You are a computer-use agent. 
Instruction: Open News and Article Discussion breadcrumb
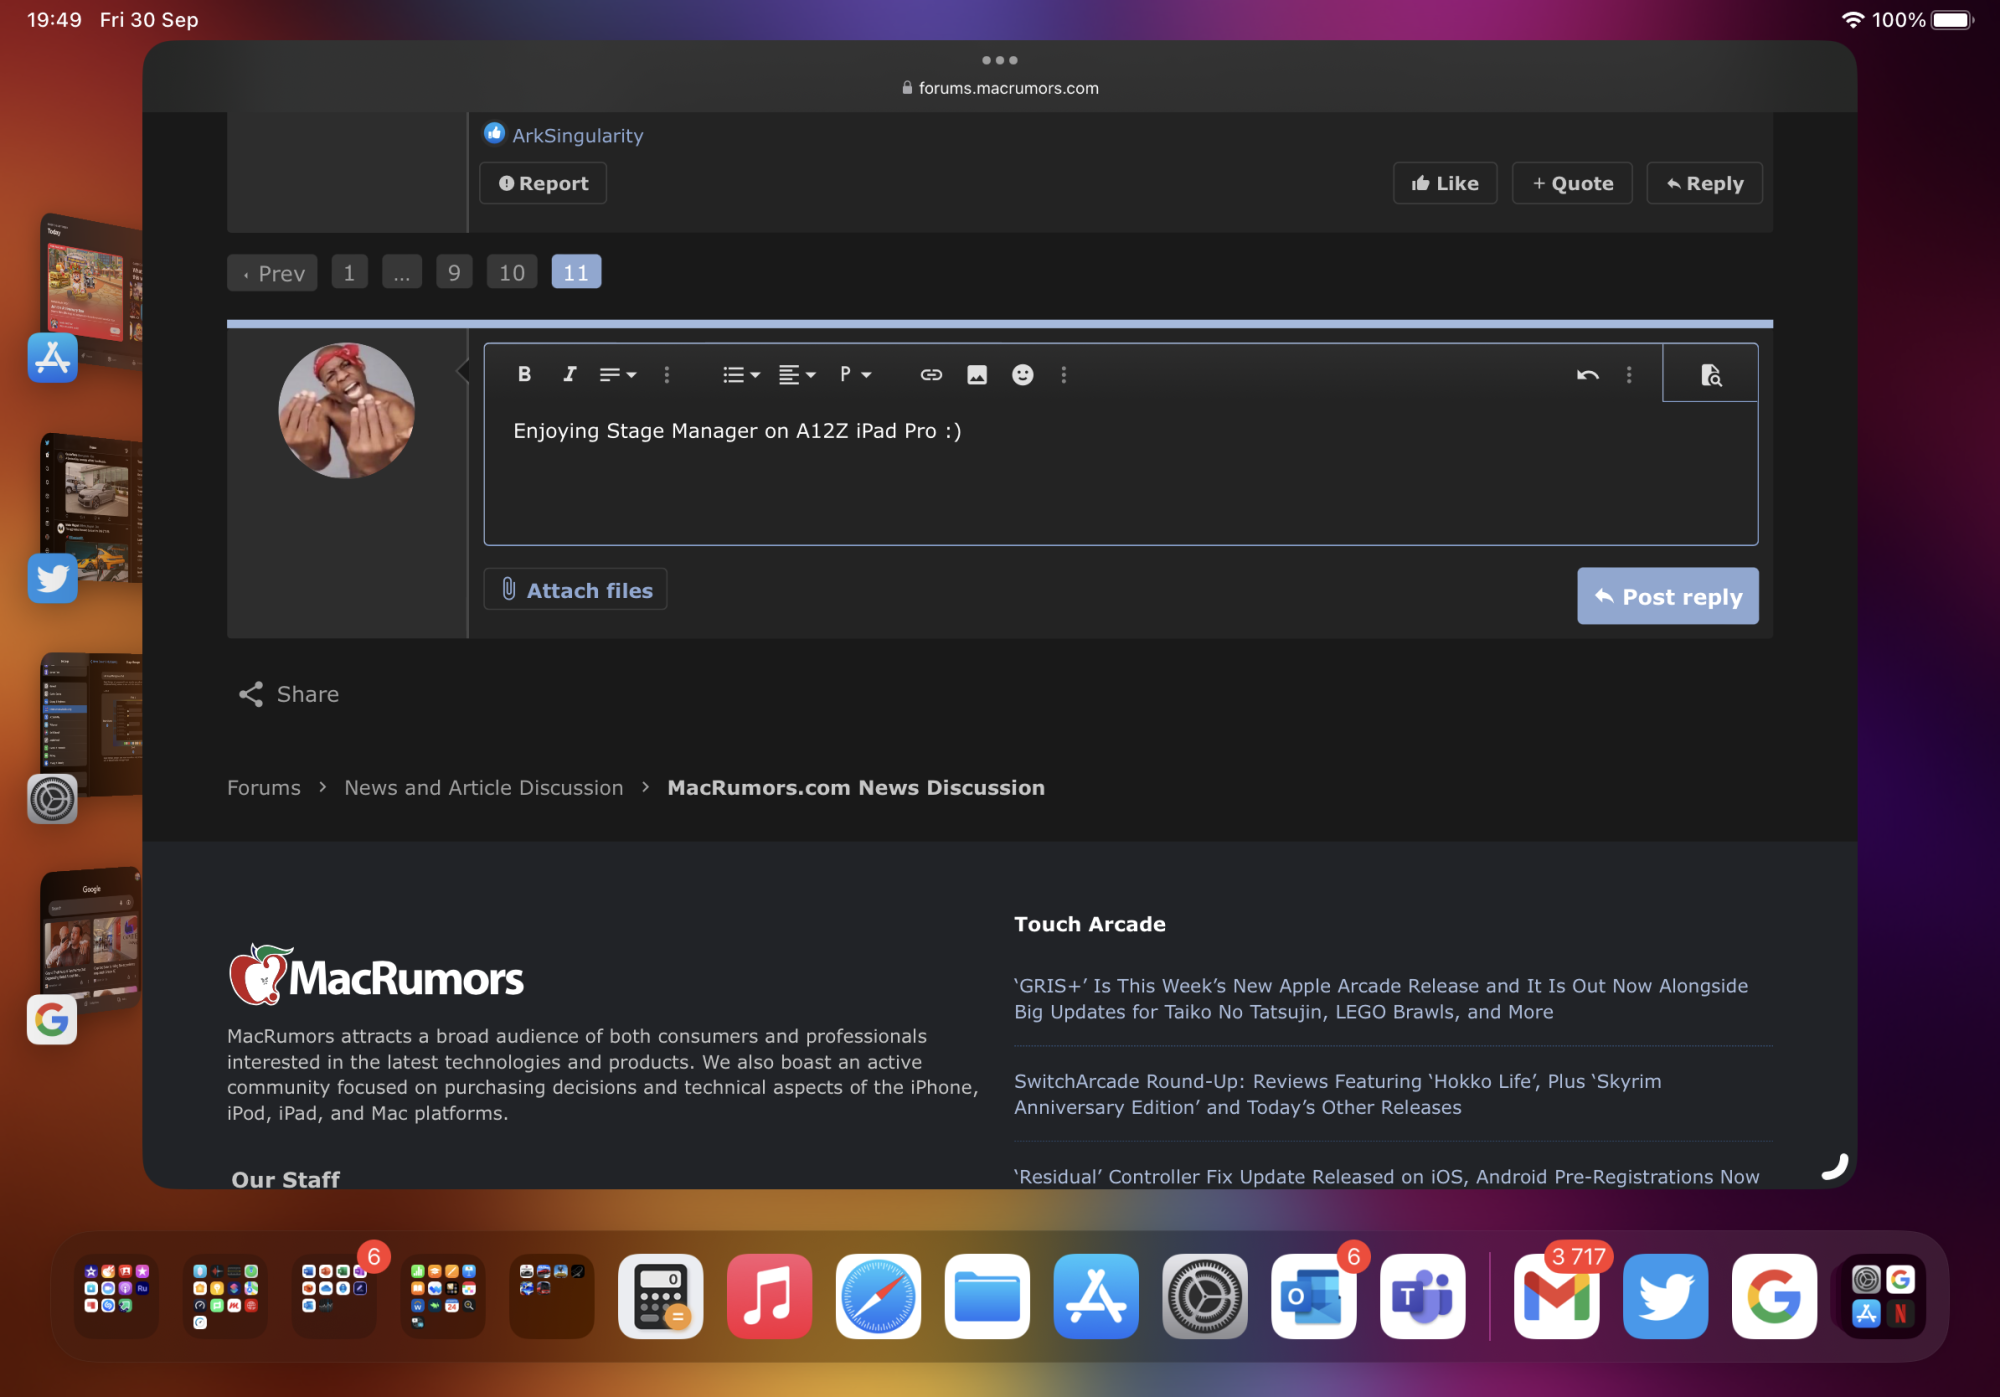point(484,788)
